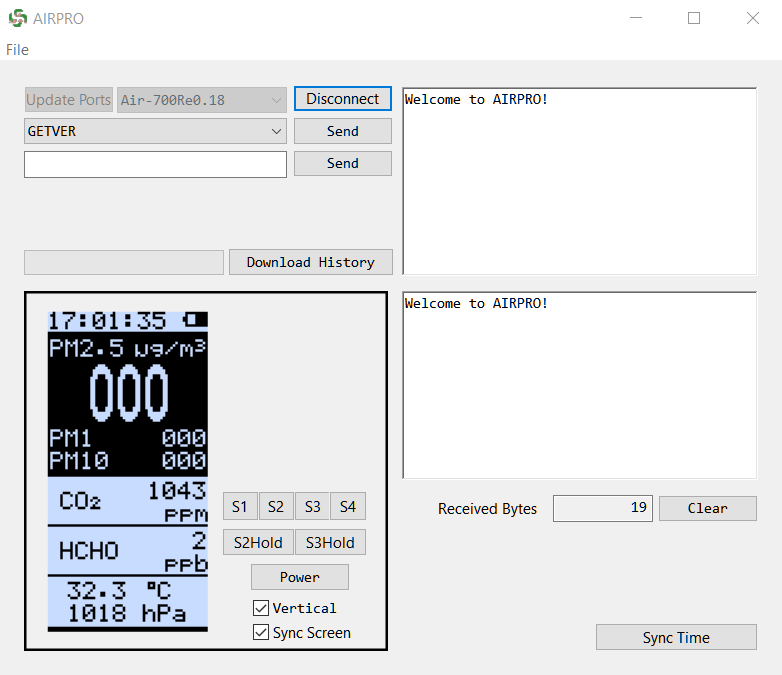
Task: Click the 1018 hPa pressure reading
Action: (x=127, y=613)
